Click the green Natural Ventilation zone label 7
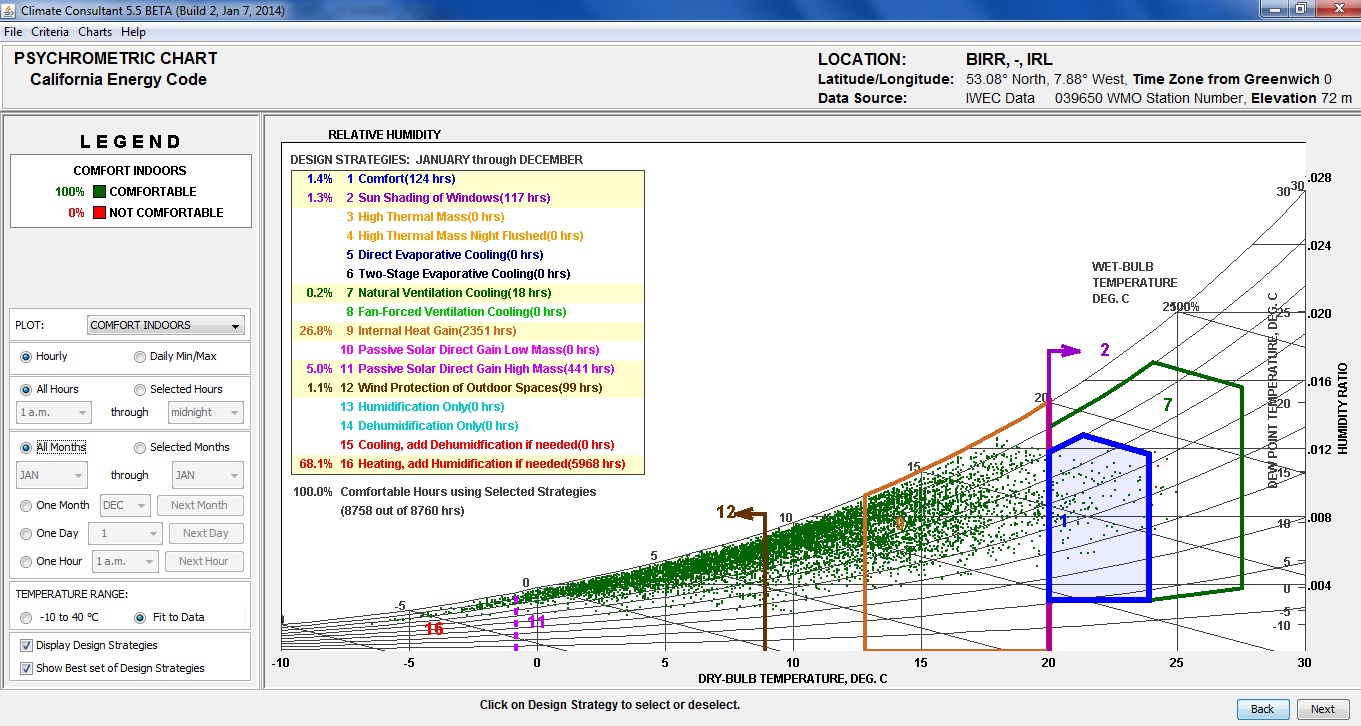 click(1166, 405)
